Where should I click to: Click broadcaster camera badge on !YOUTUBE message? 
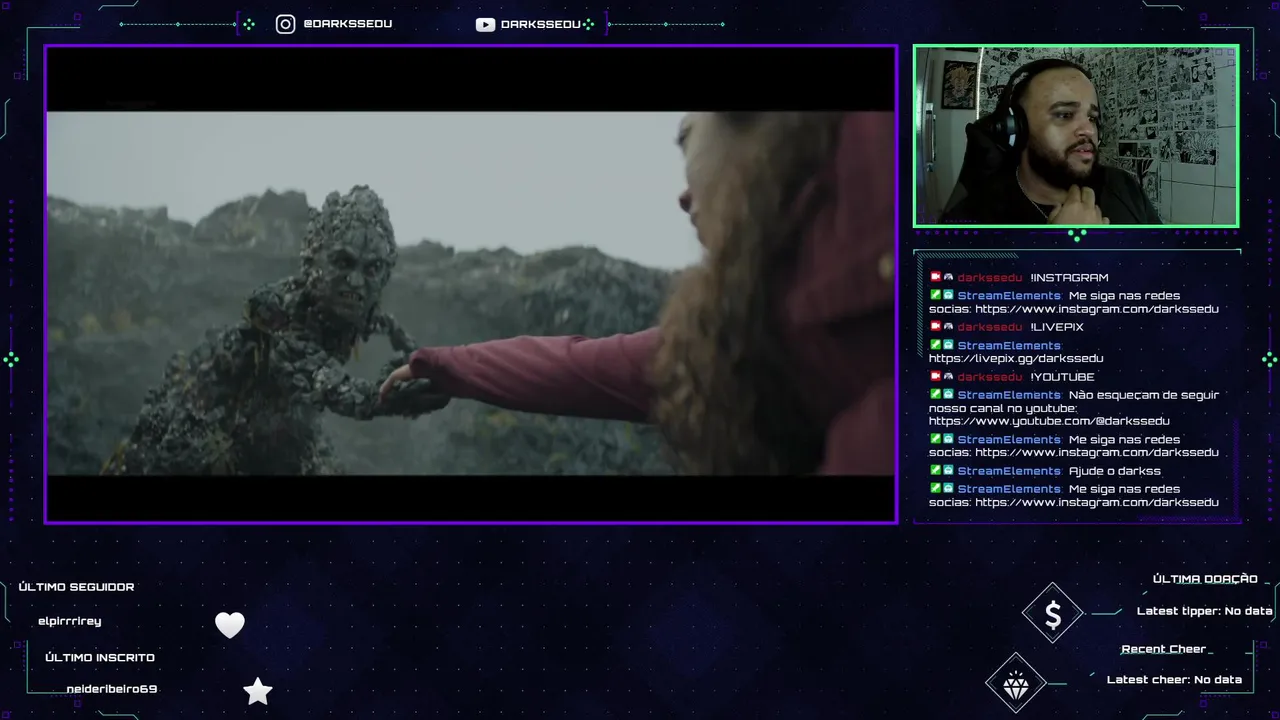coord(936,376)
